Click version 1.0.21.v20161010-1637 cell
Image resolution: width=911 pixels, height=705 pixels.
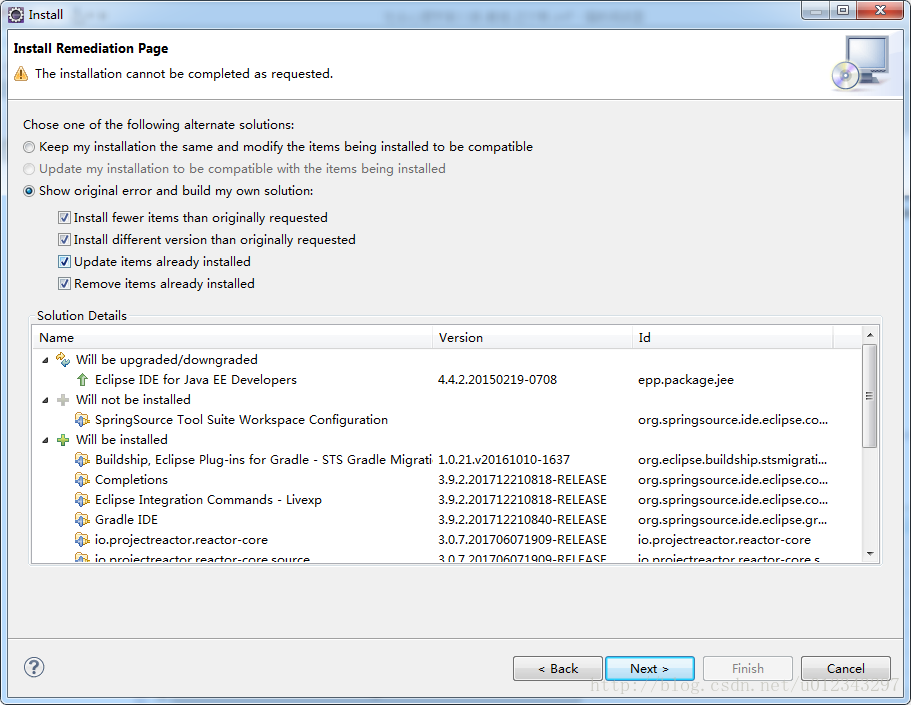coord(504,460)
